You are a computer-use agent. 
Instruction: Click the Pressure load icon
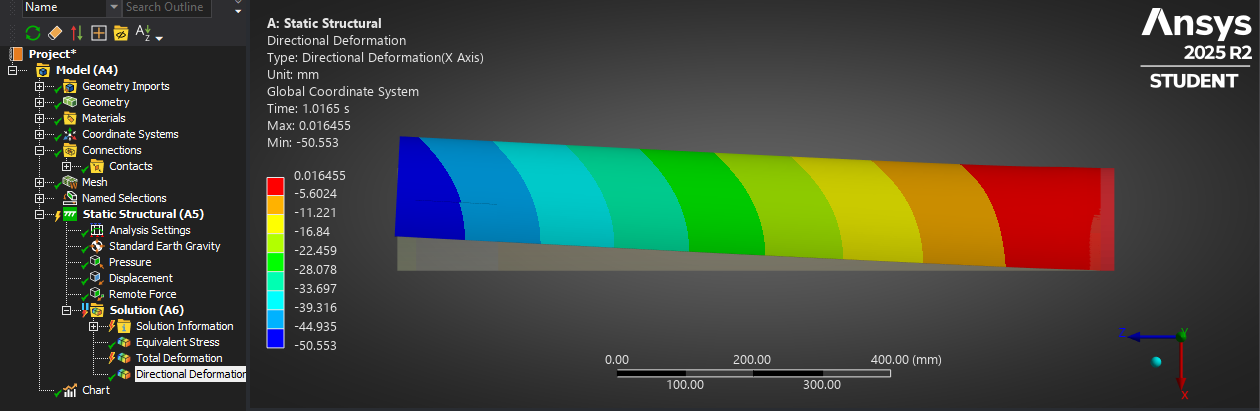(x=96, y=262)
